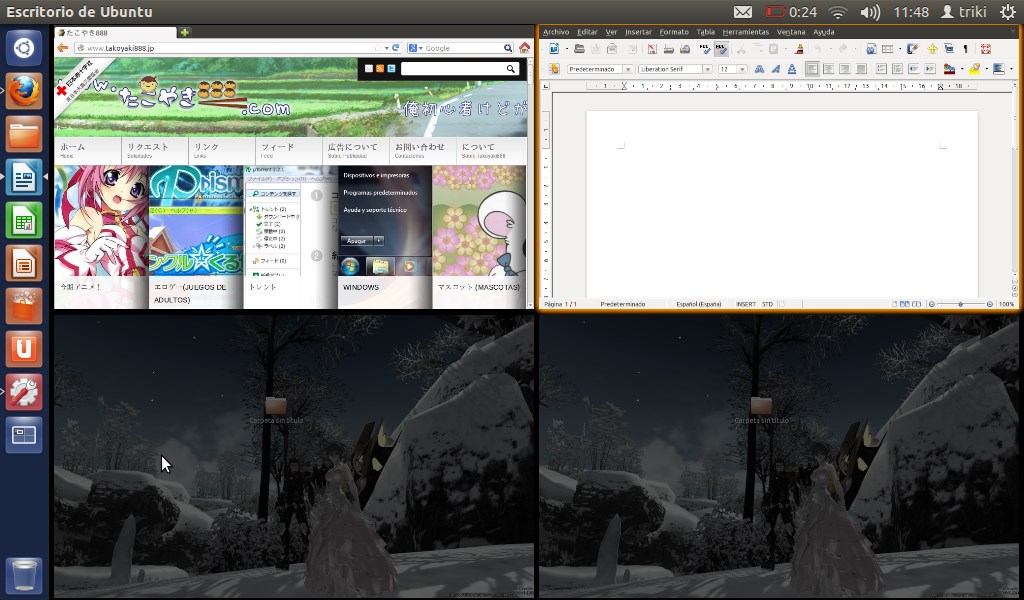This screenshot has height=600, width=1024.
Task: Open the Workspace Switcher launcher icon
Action: click(24, 435)
